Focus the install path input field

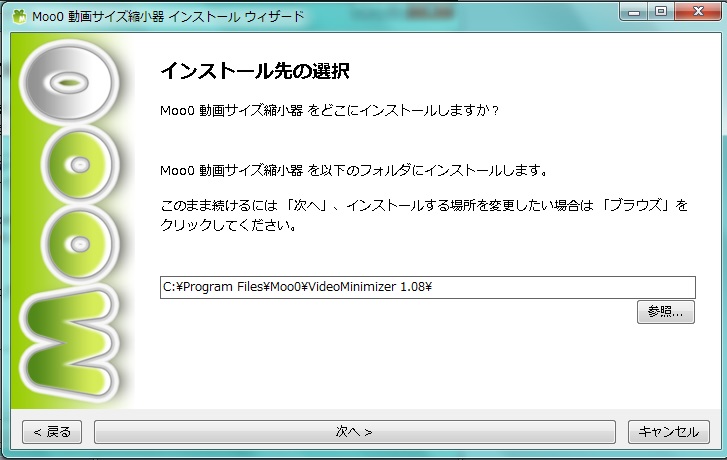point(427,287)
